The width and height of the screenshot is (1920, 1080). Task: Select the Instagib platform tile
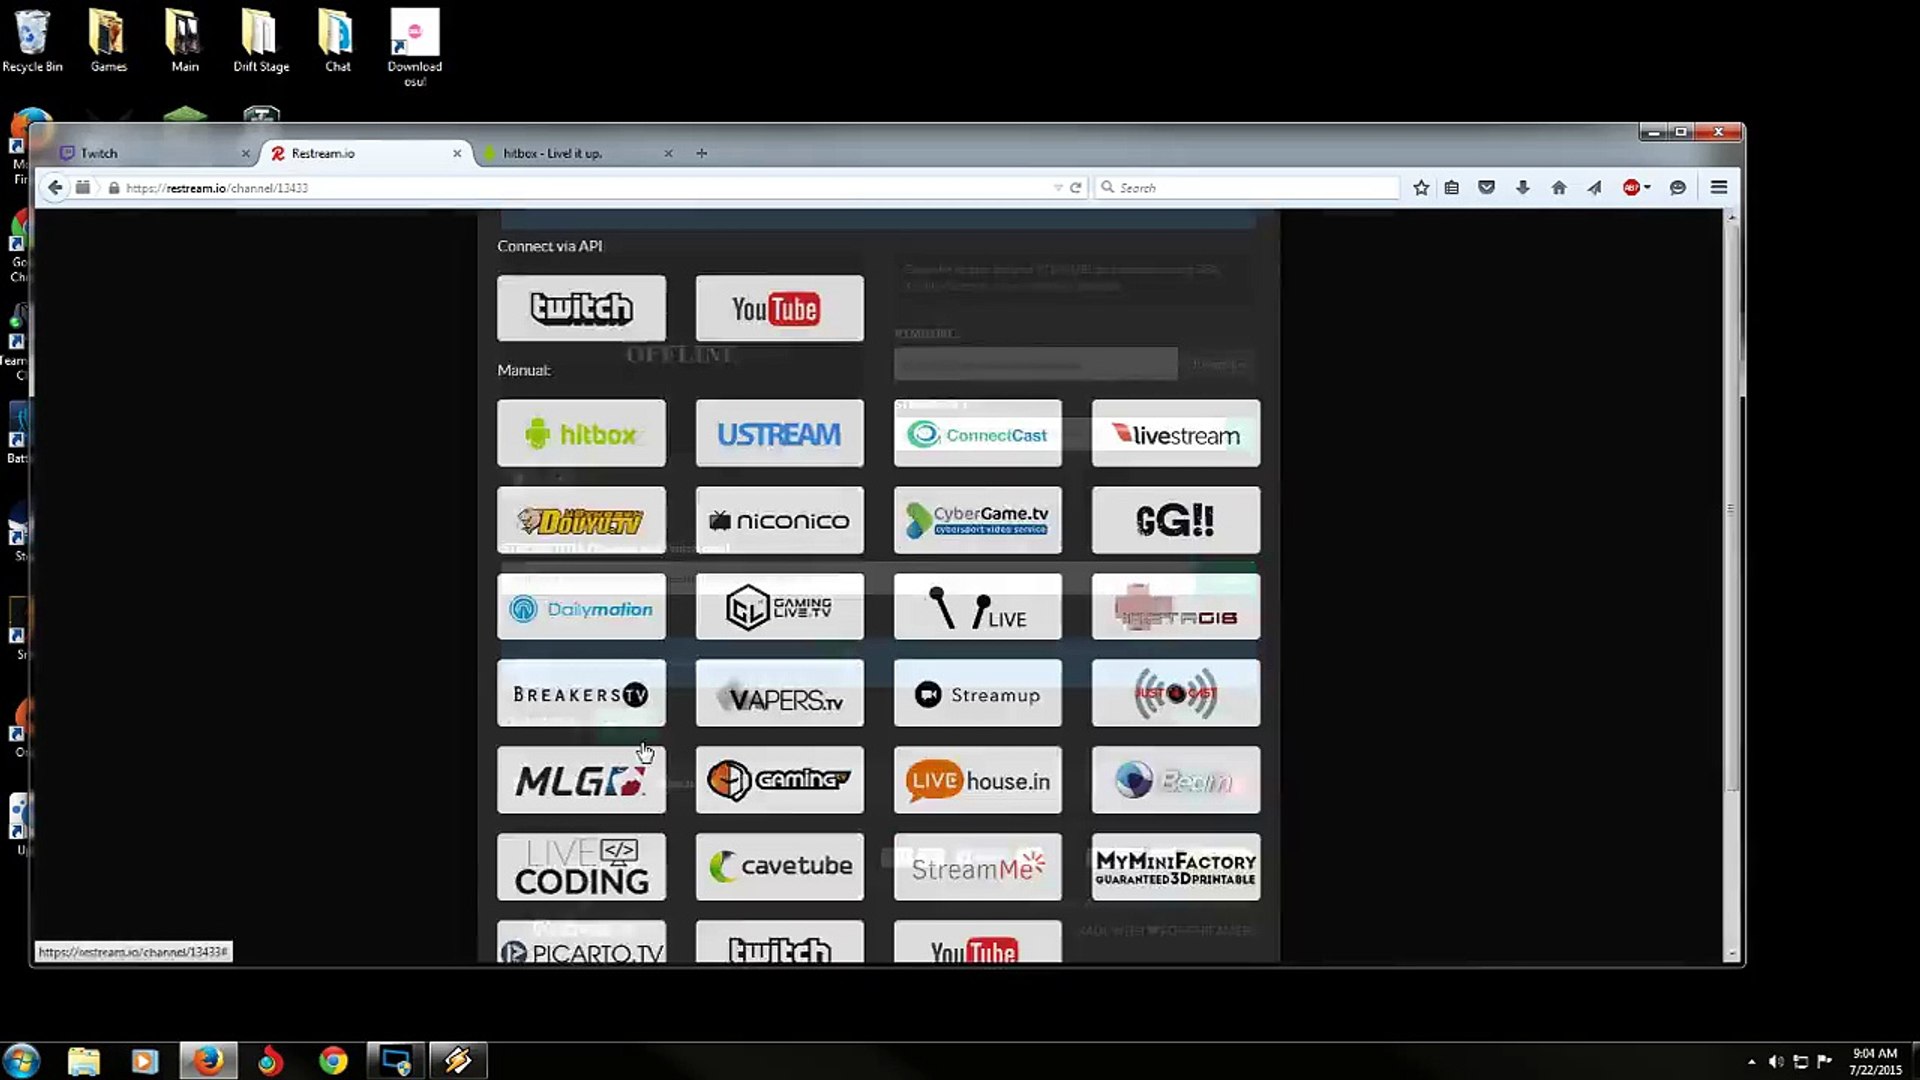(1175, 607)
